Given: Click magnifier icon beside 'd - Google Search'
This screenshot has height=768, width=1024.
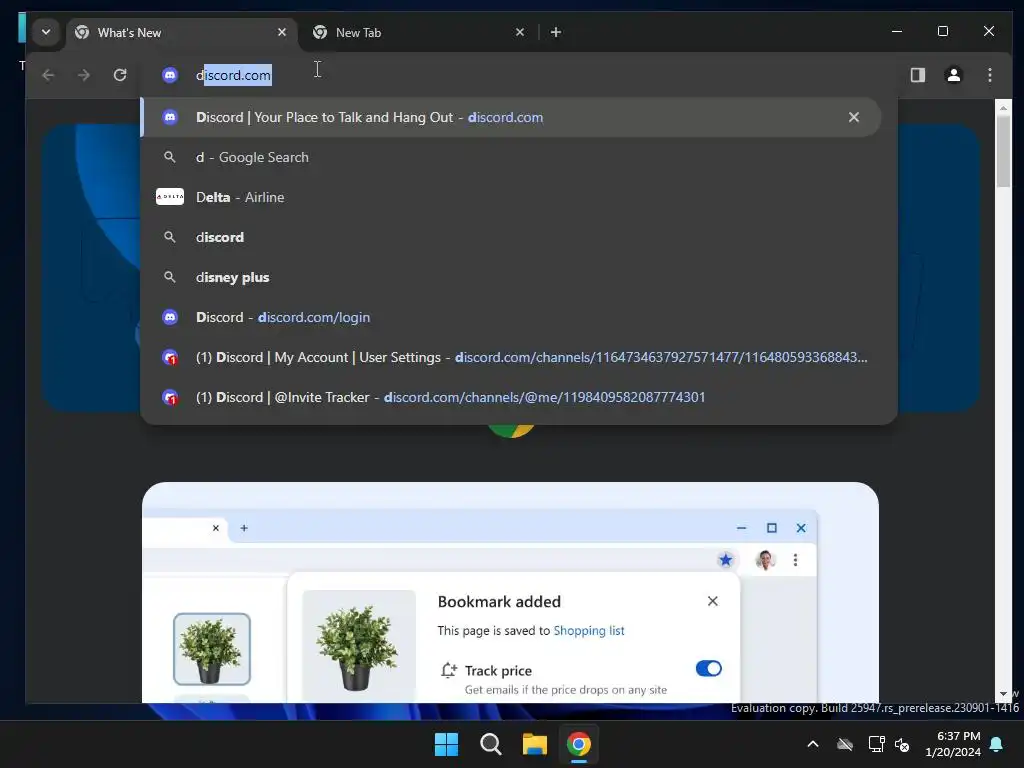Looking at the screenshot, I should pyautogui.click(x=170, y=157).
